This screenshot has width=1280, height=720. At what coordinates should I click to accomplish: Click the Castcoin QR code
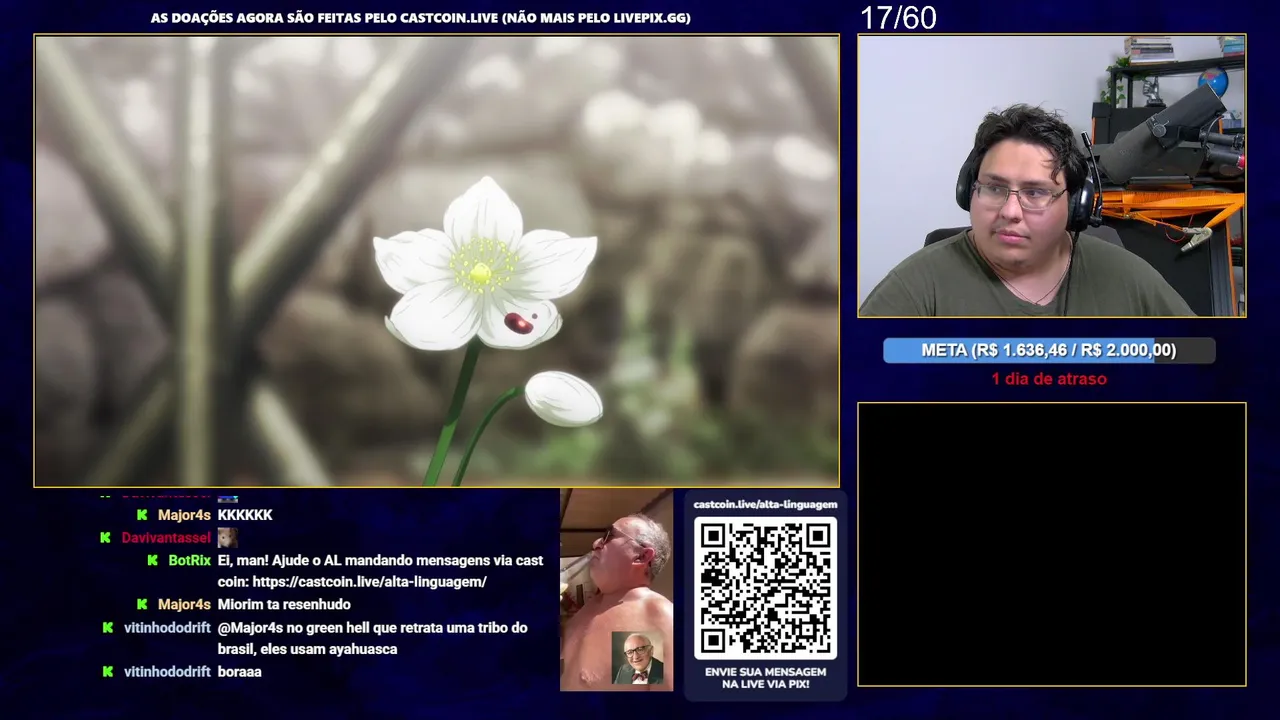pos(765,588)
